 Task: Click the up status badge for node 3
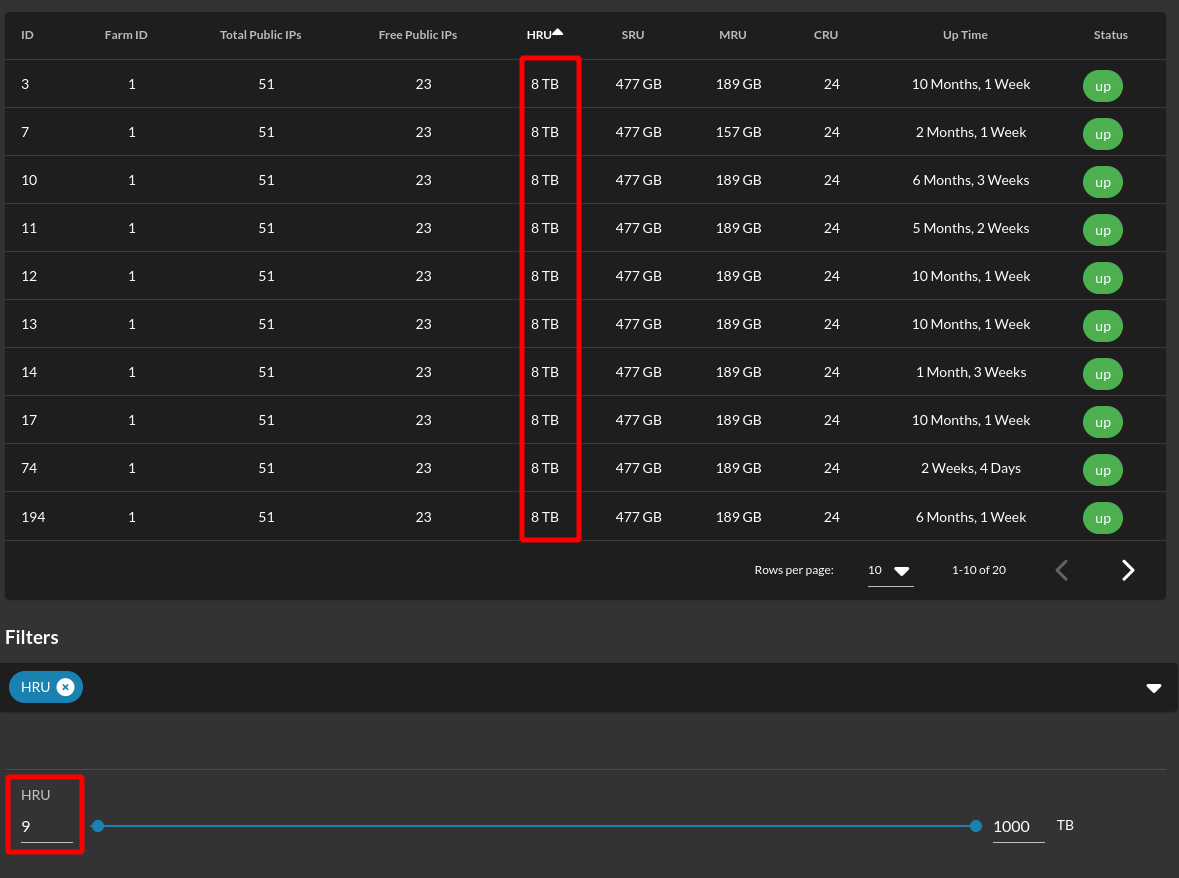click(1102, 86)
